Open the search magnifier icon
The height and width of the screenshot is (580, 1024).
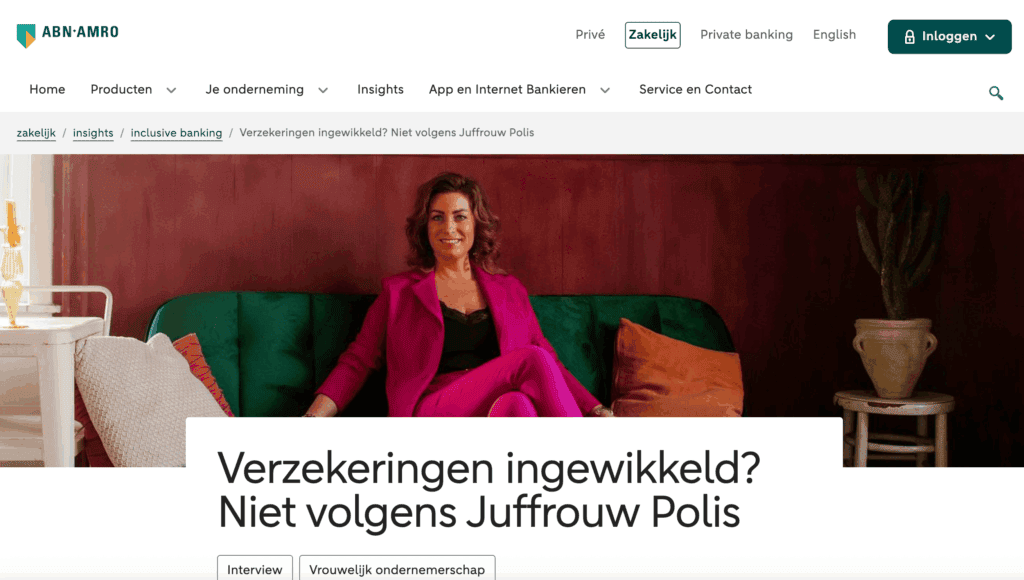pos(995,93)
